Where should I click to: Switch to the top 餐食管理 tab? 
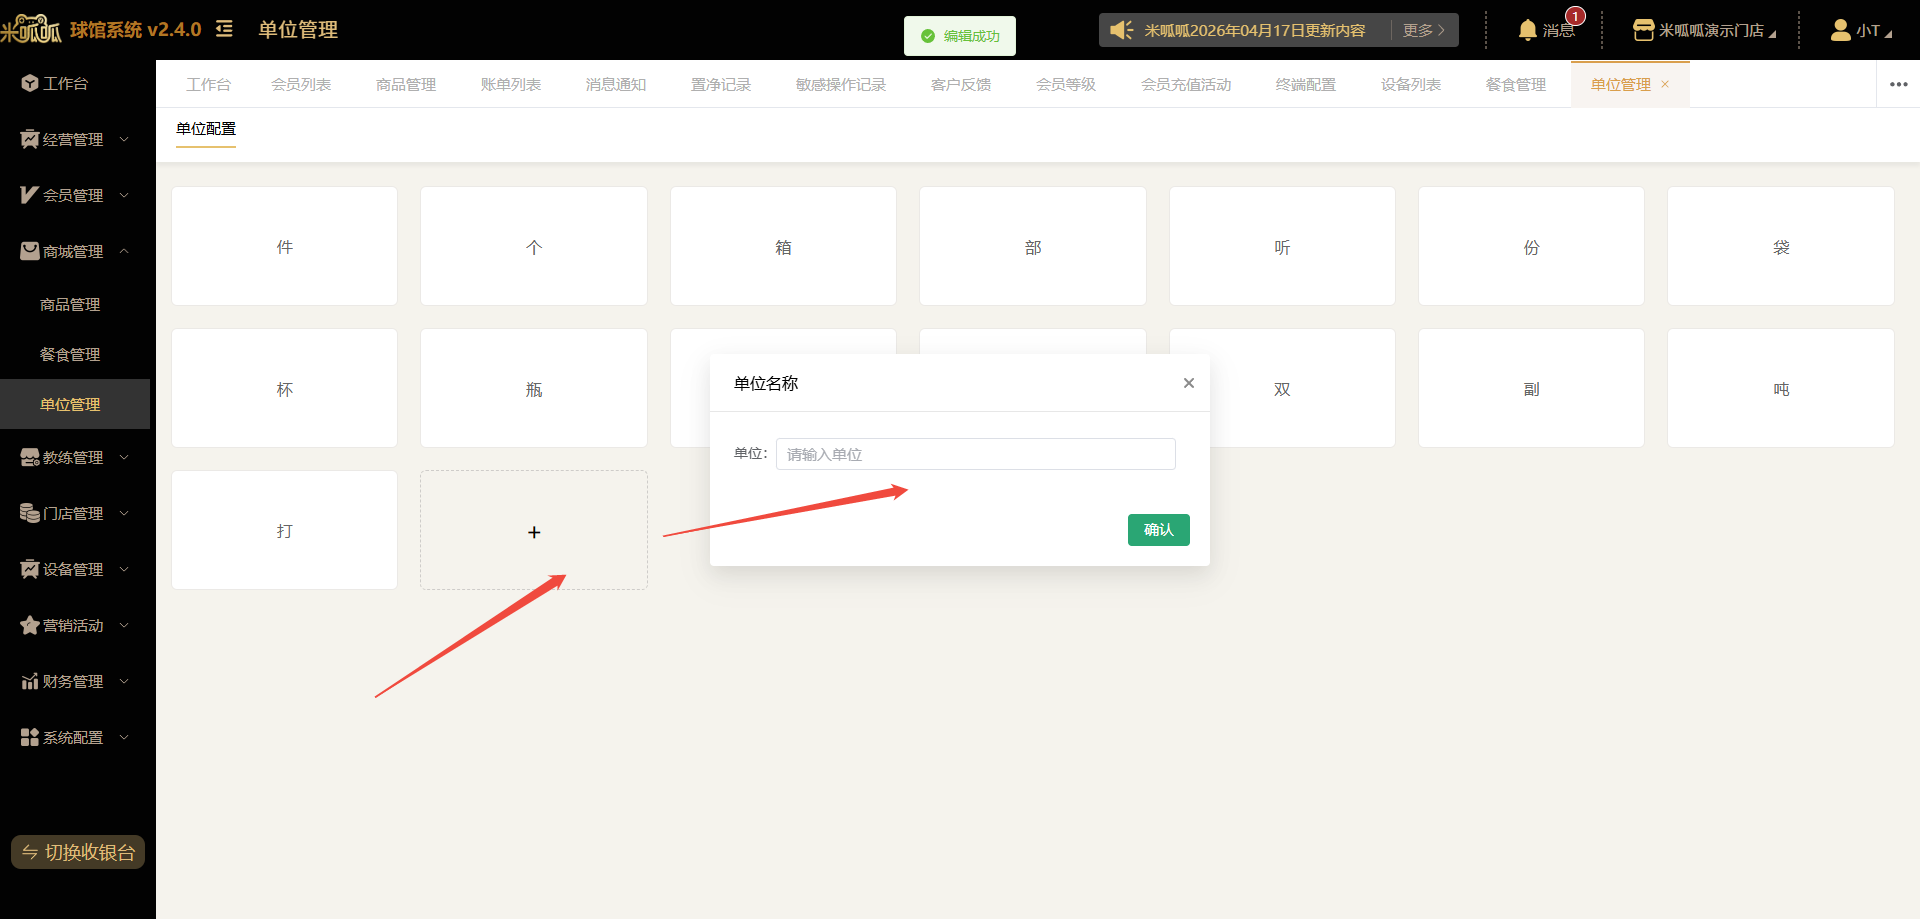tap(1516, 85)
